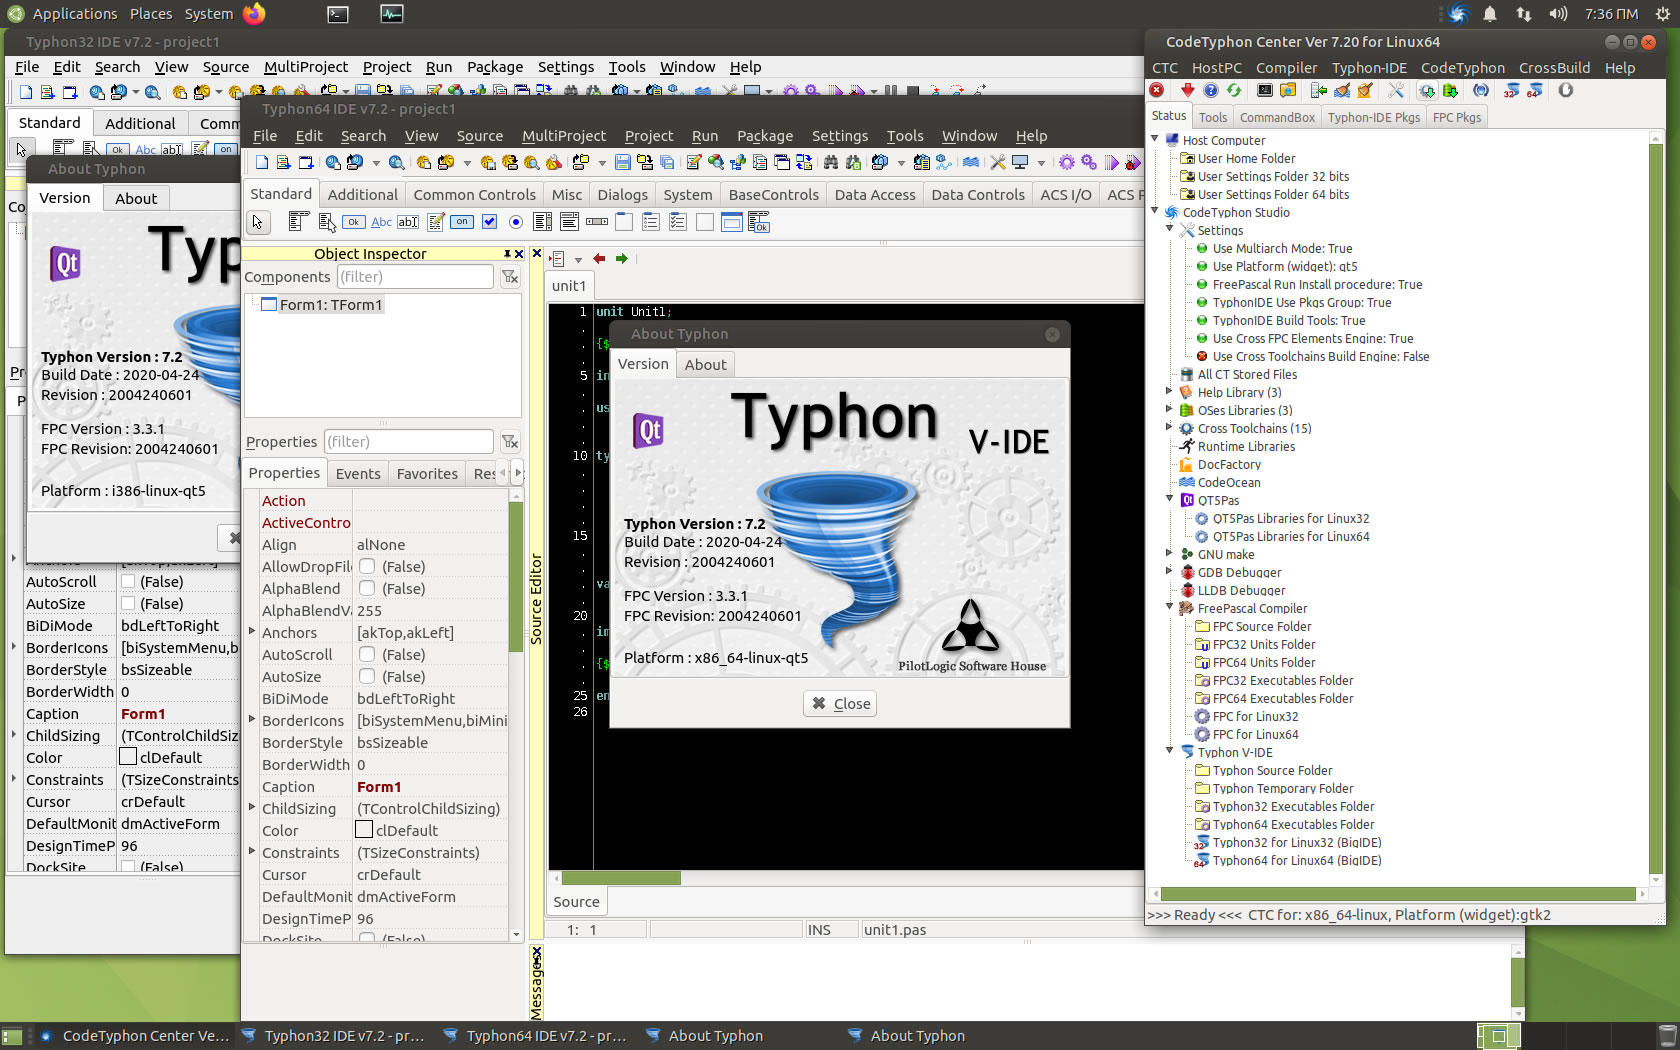
Task: Expand the Constraints property in Typhon64 Object Inspector
Action: 252,851
